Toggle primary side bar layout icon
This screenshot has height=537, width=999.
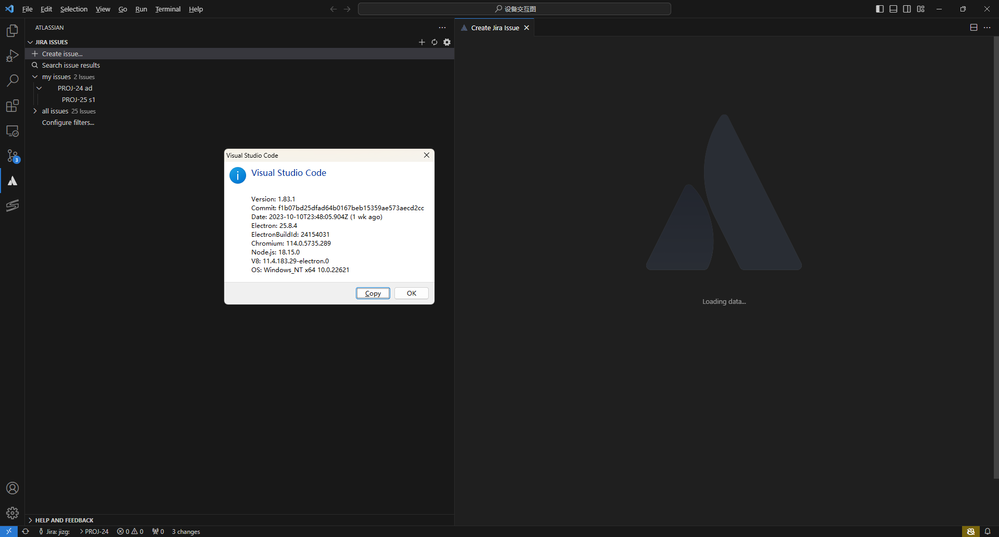coord(879,9)
